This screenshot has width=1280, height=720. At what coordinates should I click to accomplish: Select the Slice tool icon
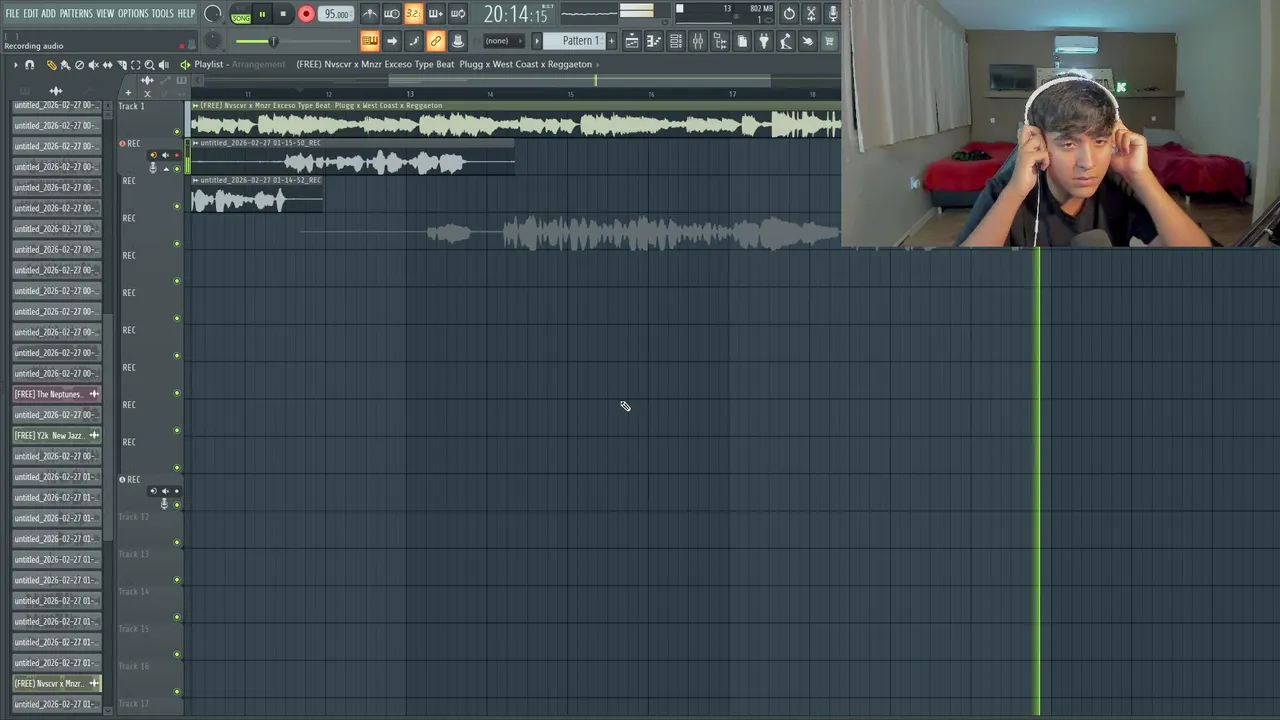(x=122, y=65)
